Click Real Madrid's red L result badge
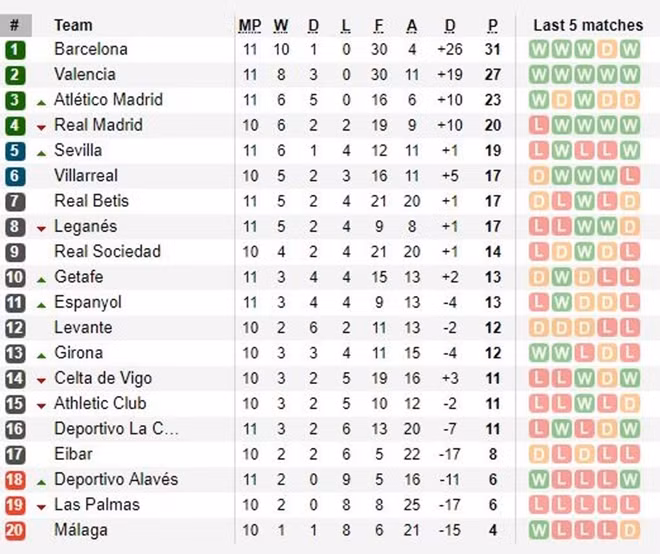This screenshot has width=660, height=554. (538, 125)
